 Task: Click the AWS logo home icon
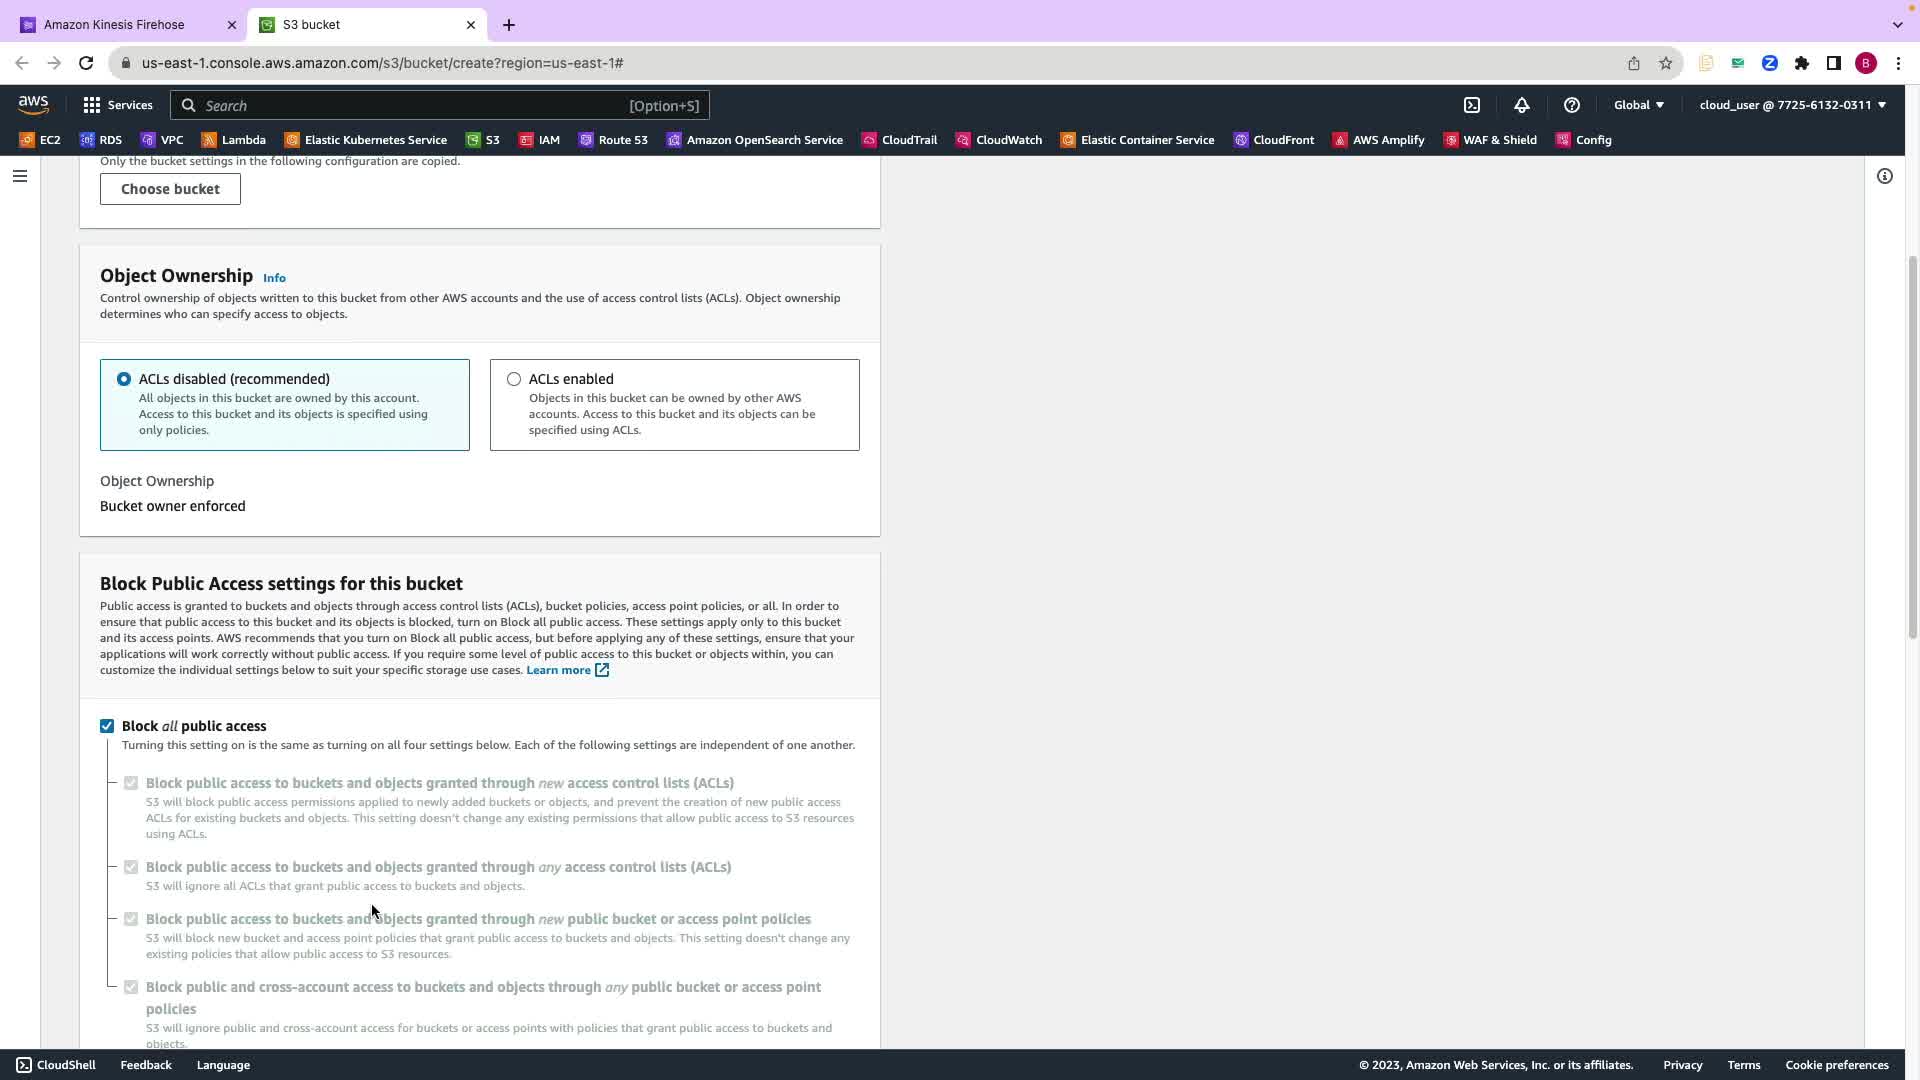33,105
